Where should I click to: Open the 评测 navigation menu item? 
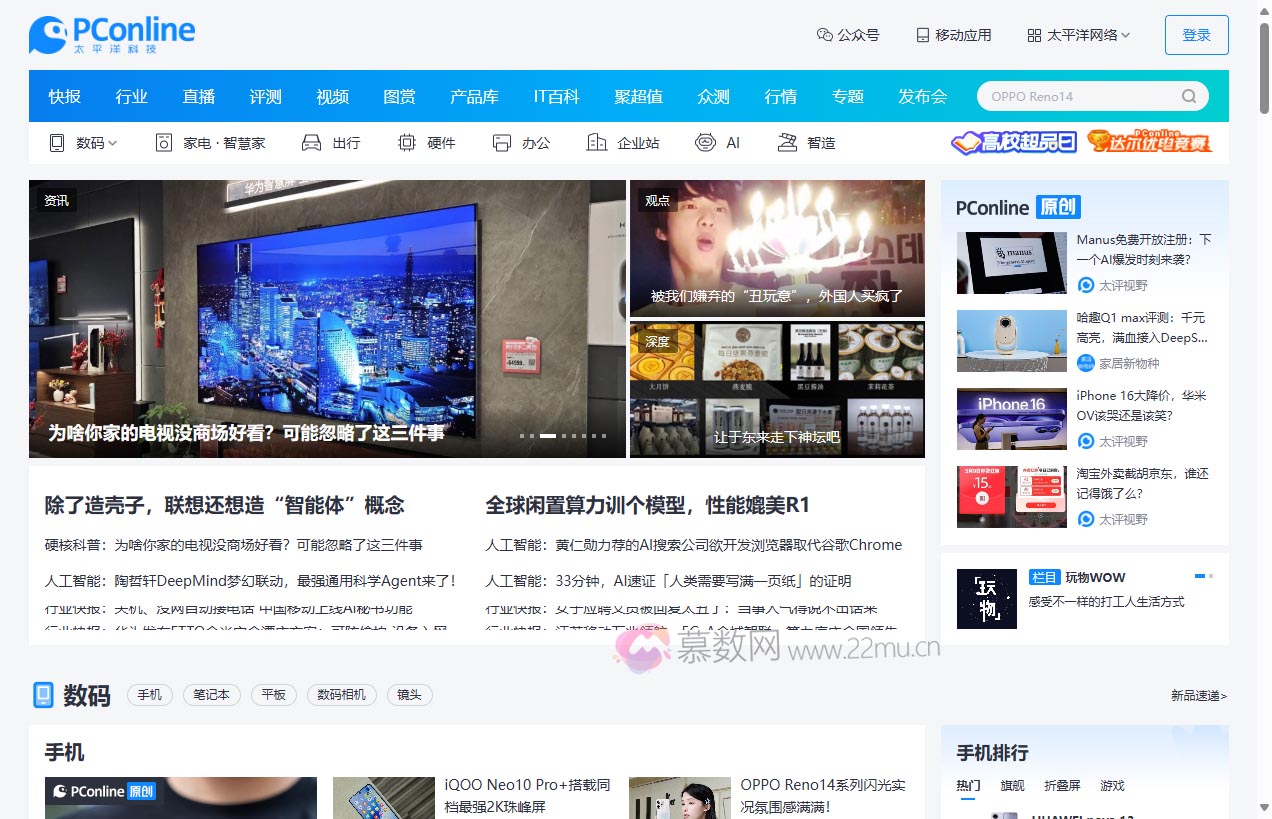tap(266, 97)
